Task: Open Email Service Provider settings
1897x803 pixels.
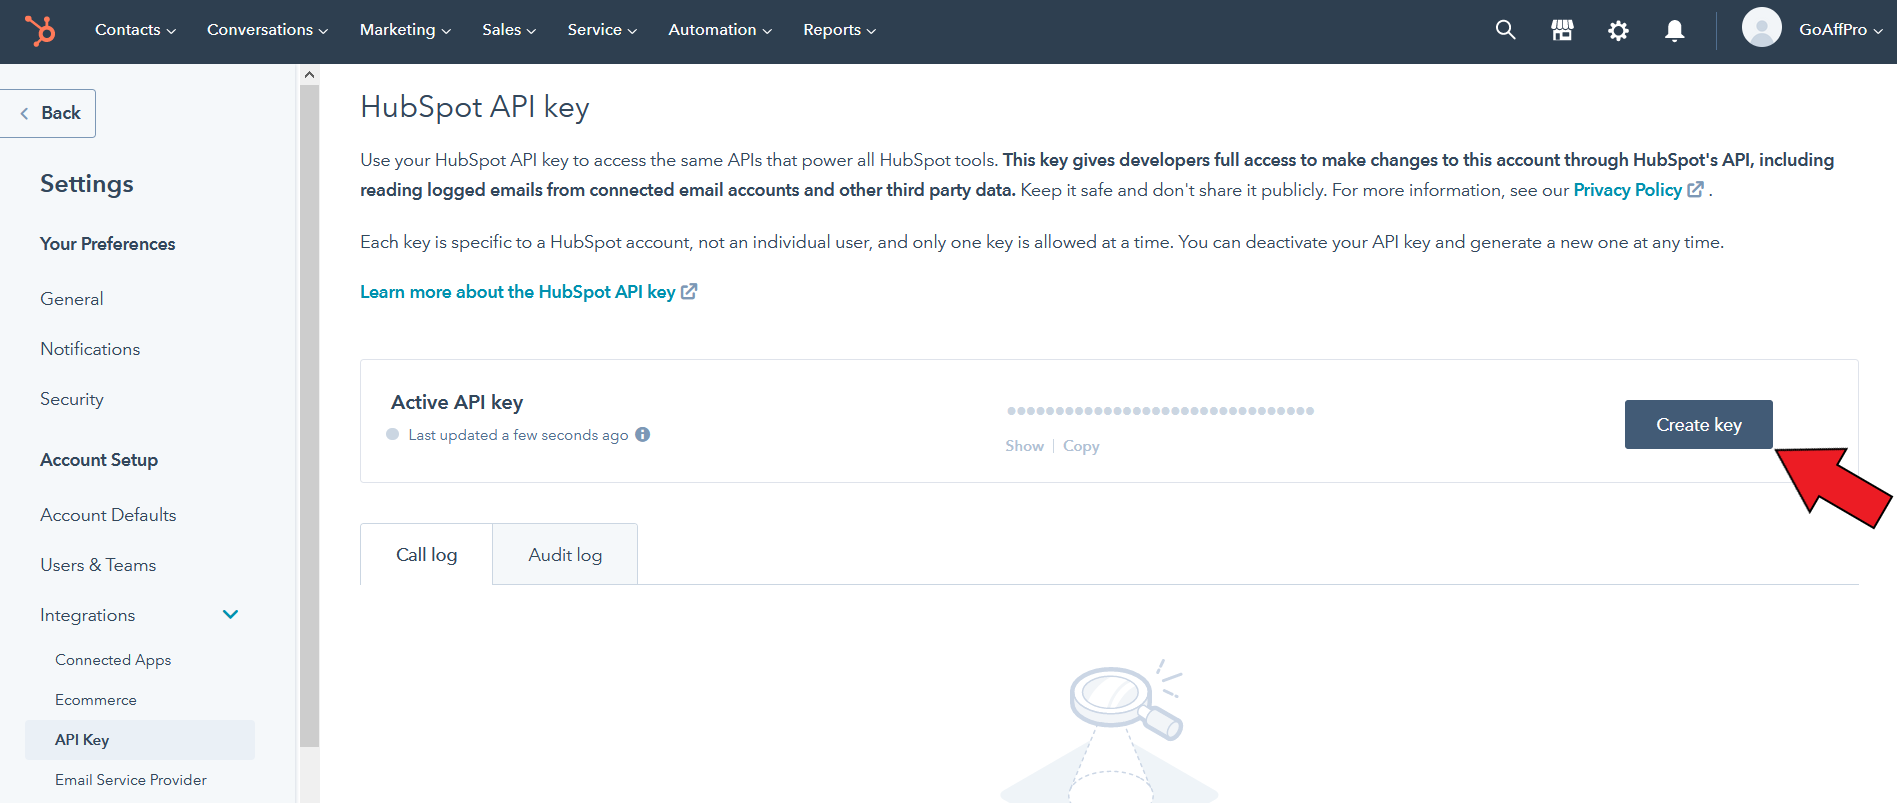Action: click(131, 780)
